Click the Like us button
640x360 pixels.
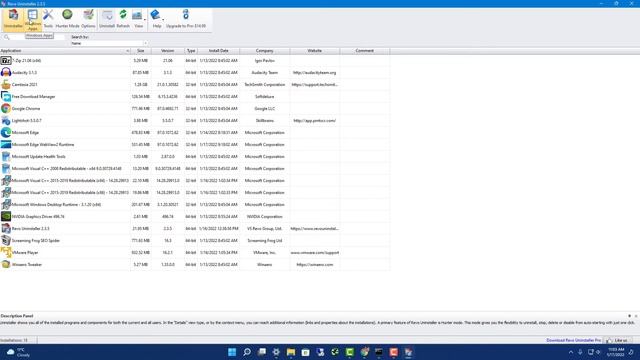618,340
